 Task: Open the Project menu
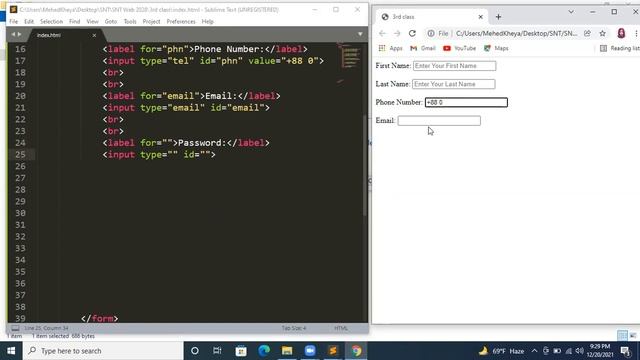click(x=151, y=22)
